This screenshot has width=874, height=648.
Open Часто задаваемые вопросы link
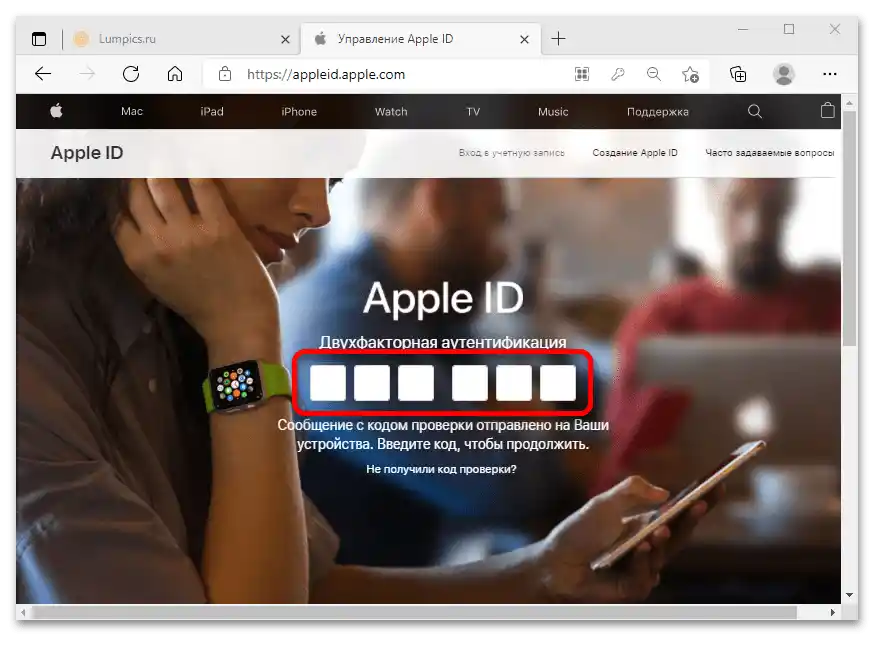(770, 153)
